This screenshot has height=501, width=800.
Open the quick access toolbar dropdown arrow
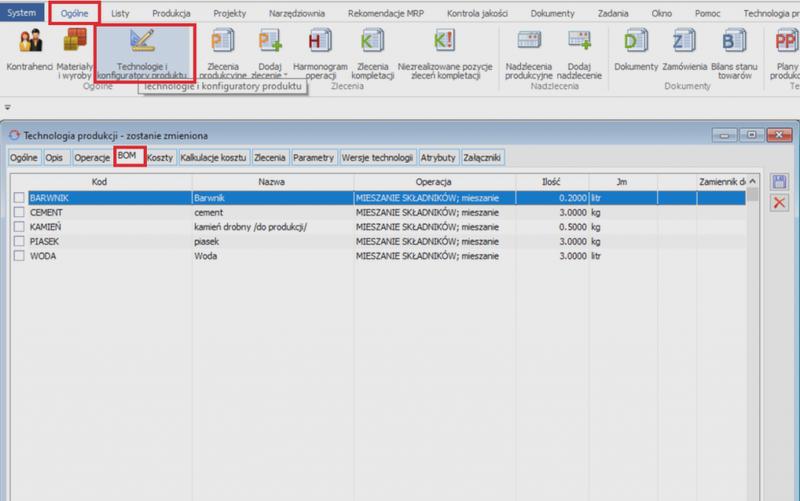click(7, 107)
